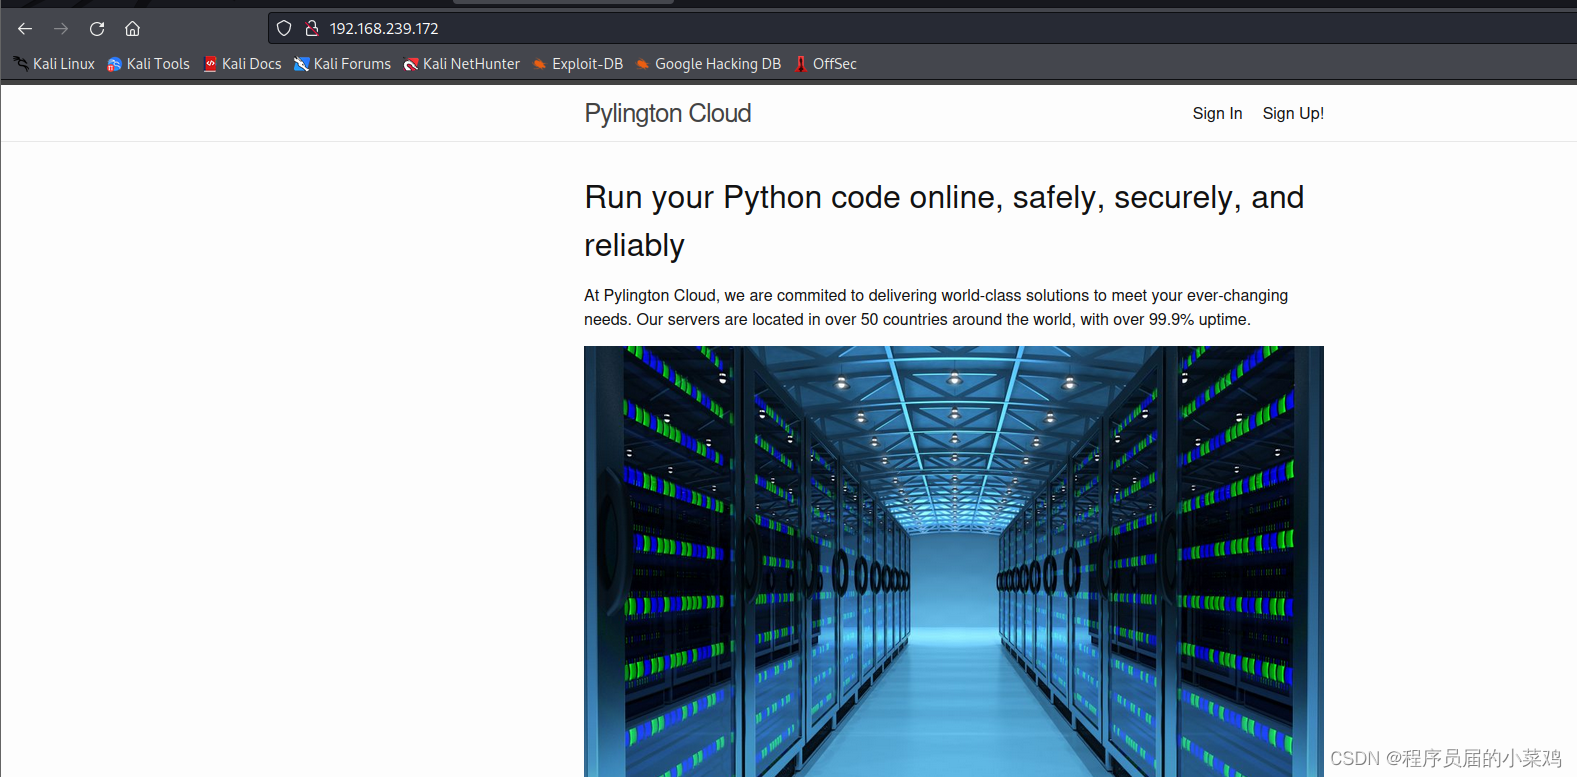Click the server room image
This screenshot has width=1577, height=777.
click(954, 561)
